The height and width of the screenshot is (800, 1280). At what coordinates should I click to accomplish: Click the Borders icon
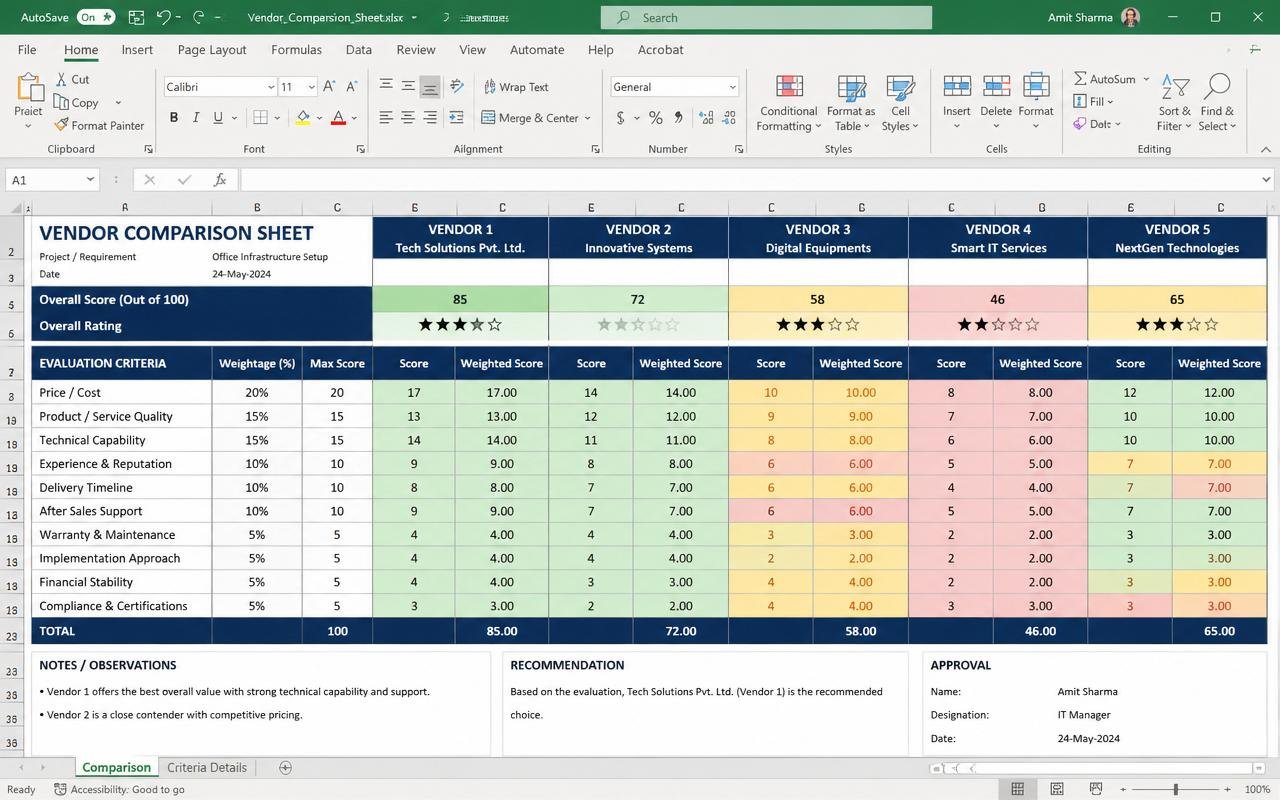pyautogui.click(x=260, y=118)
